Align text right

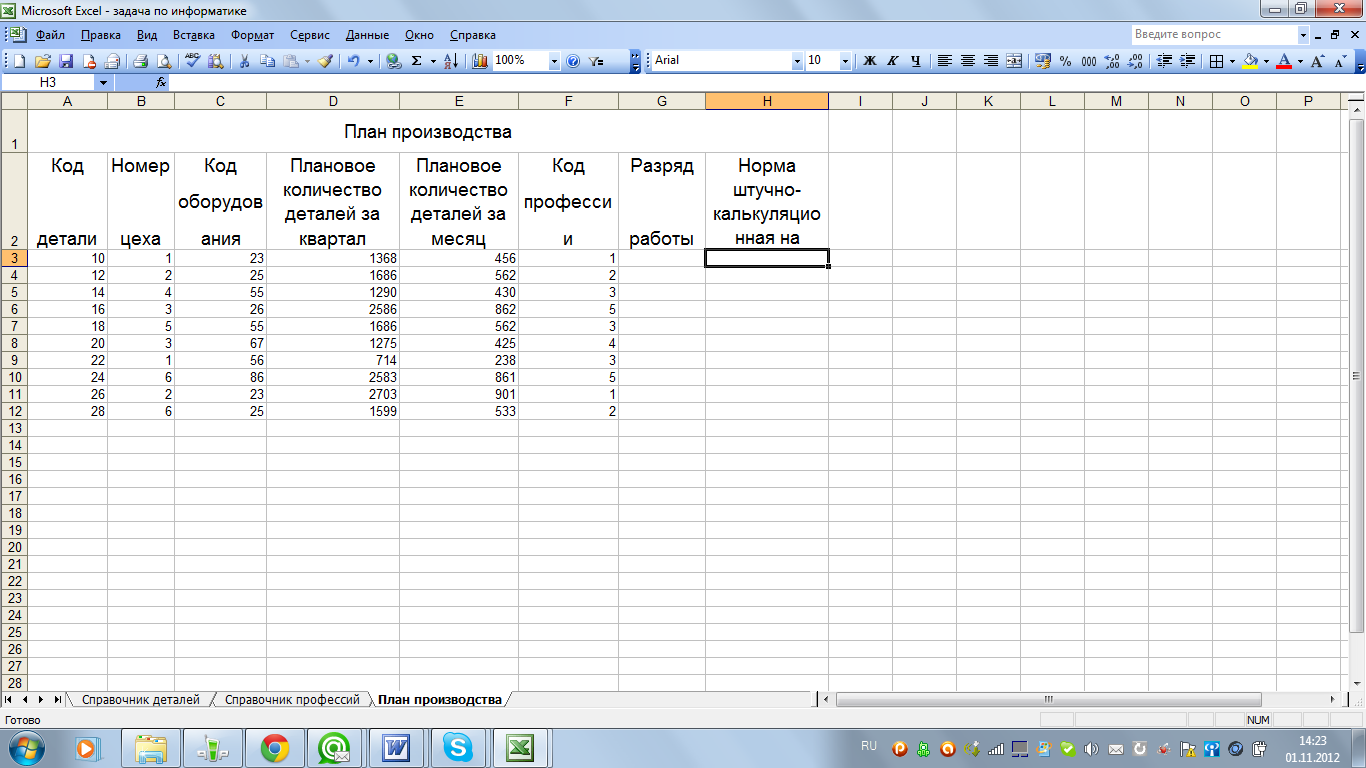(x=991, y=61)
